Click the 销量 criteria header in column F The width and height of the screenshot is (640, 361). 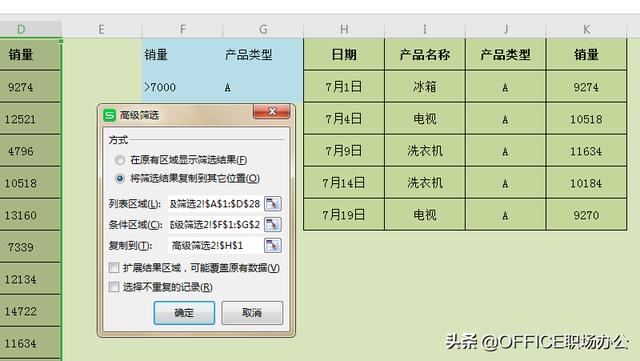[x=182, y=54]
